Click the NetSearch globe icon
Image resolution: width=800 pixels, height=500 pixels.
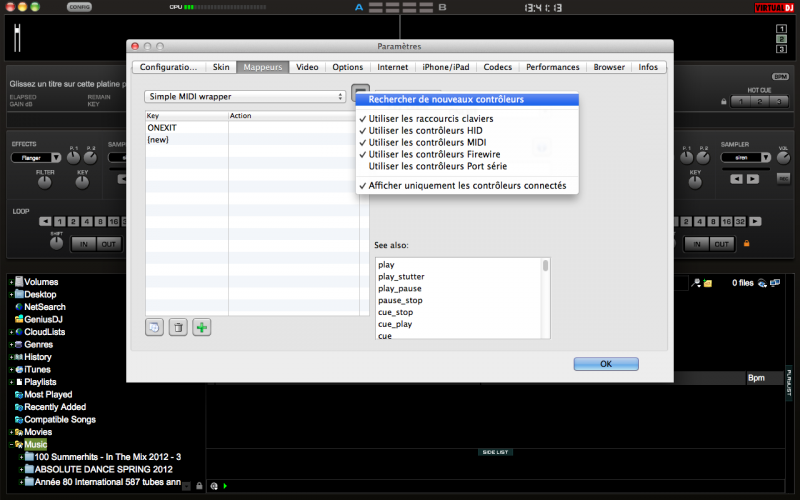coord(18,307)
